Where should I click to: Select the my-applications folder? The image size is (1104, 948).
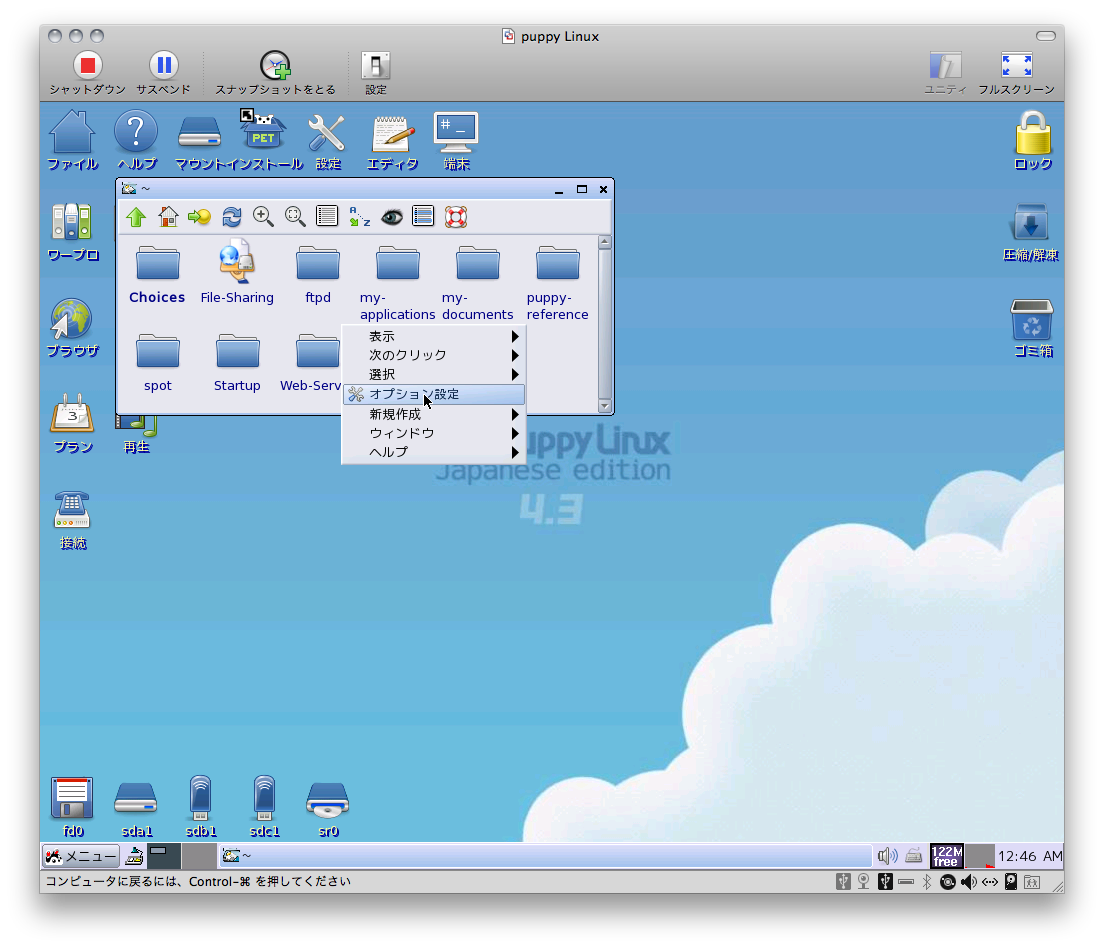397,283
